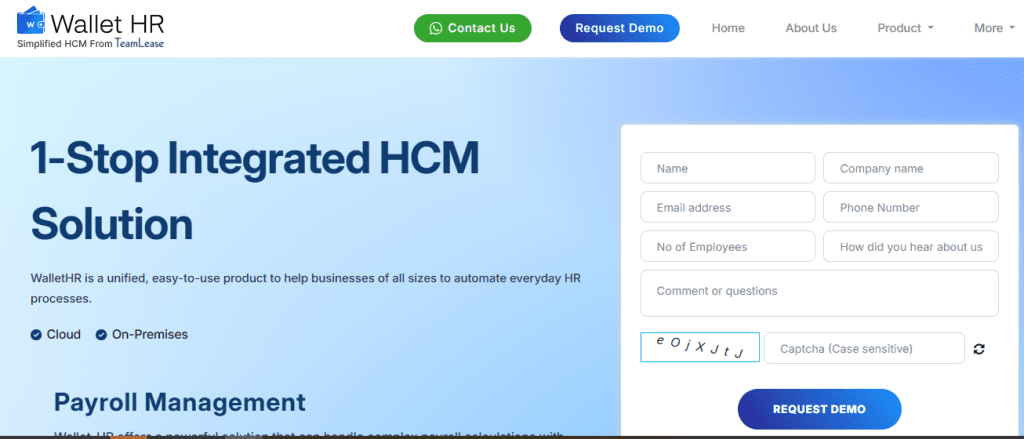
Task: Focus the Email address field
Action: click(x=728, y=207)
